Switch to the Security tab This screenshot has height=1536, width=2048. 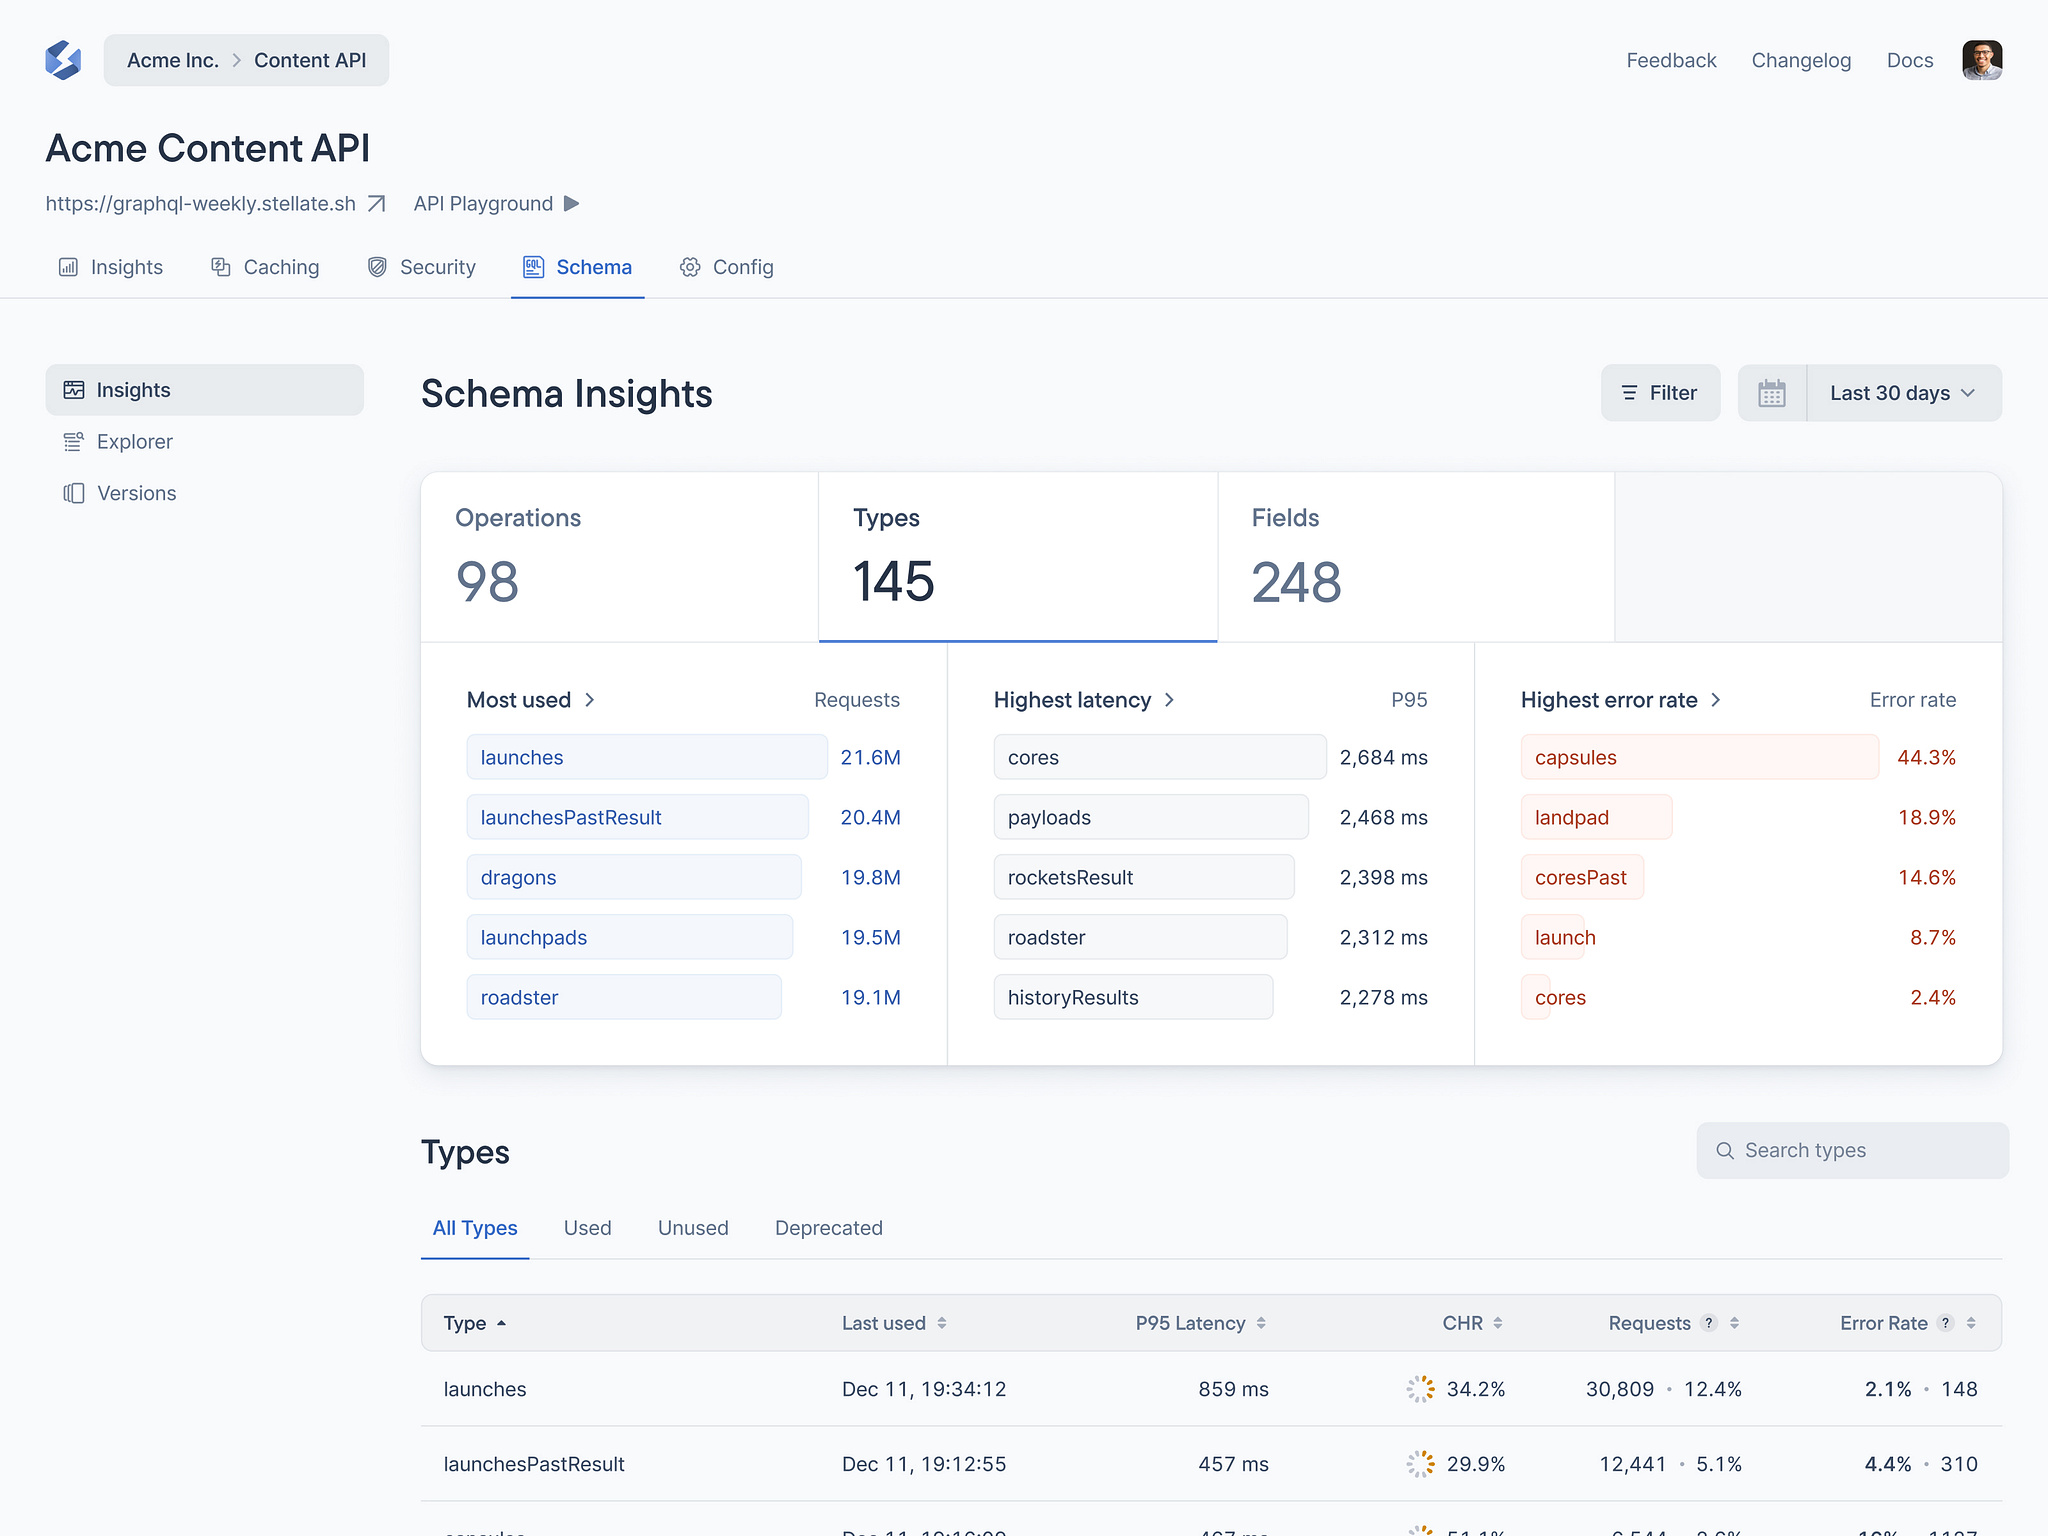click(421, 267)
